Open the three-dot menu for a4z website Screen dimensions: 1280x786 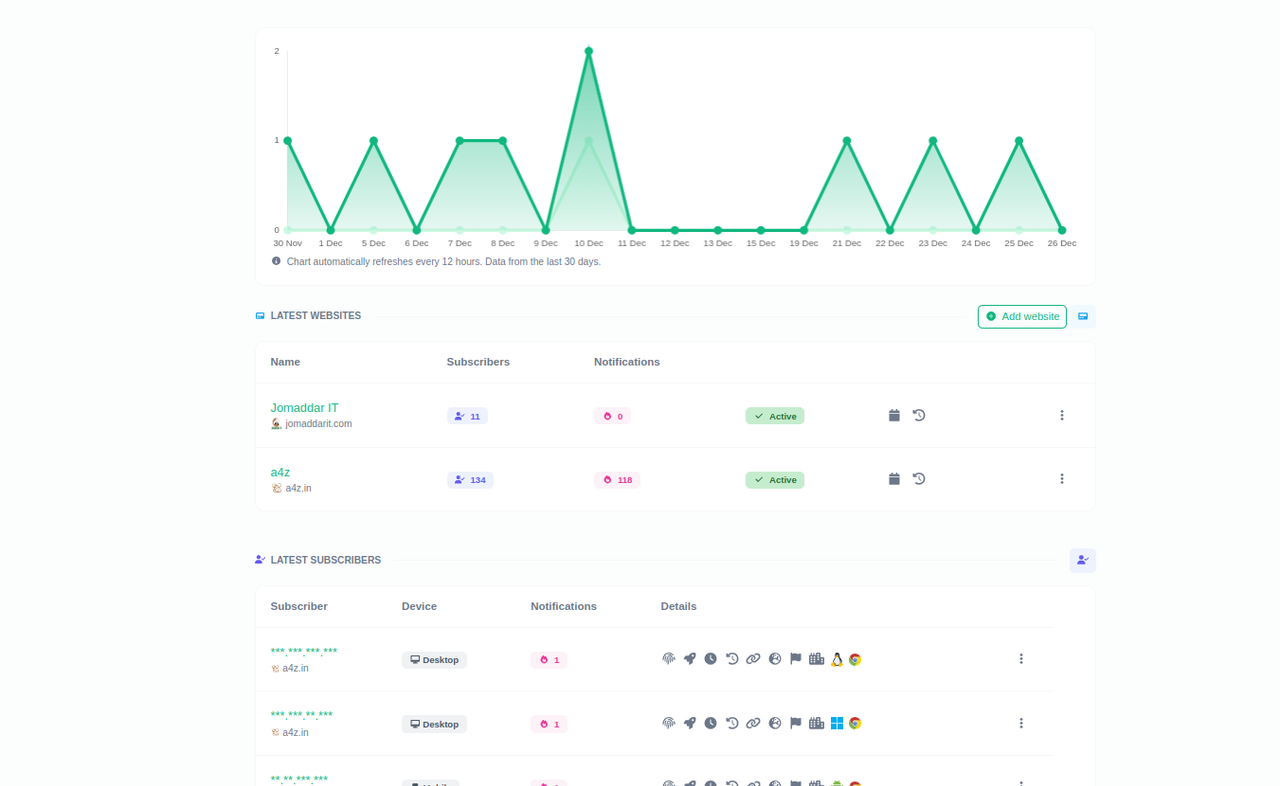[x=1062, y=479]
